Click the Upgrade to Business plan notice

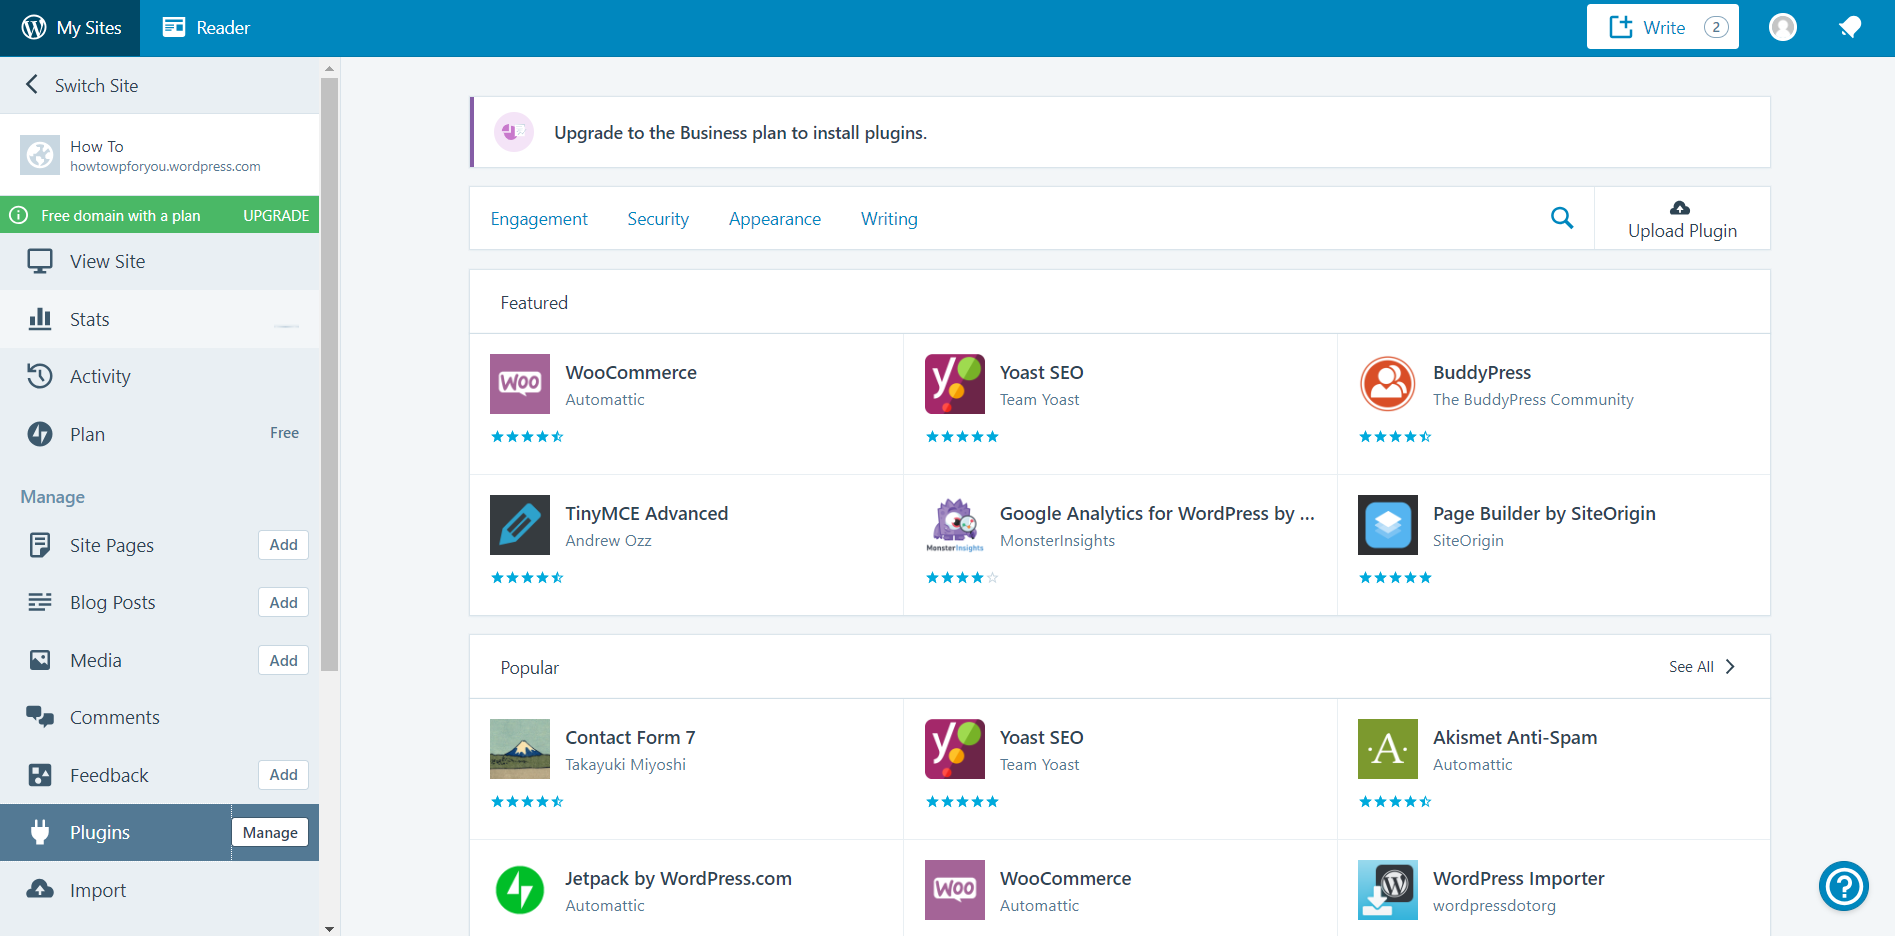coord(1120,132)
